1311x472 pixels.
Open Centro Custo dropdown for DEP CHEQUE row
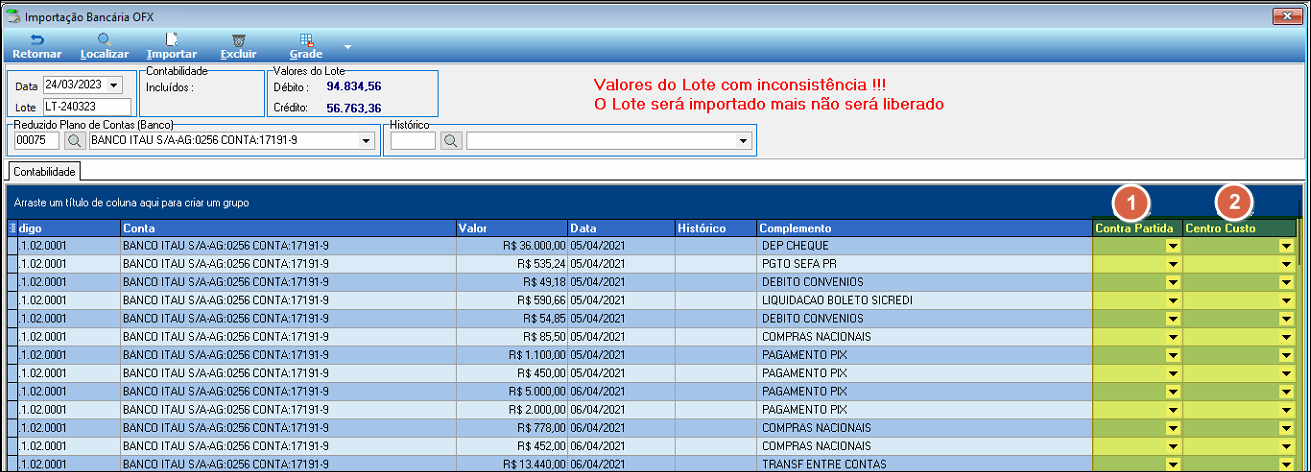tap(1287, 246)
